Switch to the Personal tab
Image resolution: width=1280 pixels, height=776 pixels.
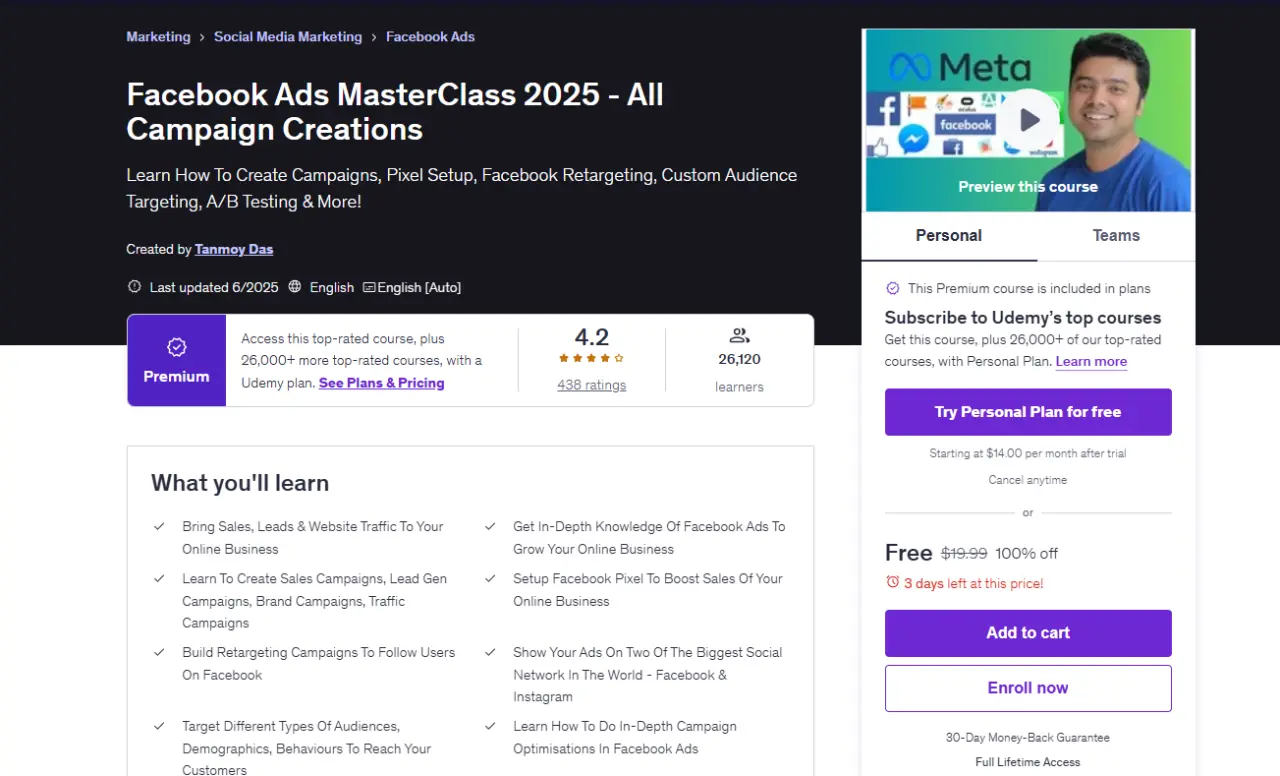[x=949, y=236]
